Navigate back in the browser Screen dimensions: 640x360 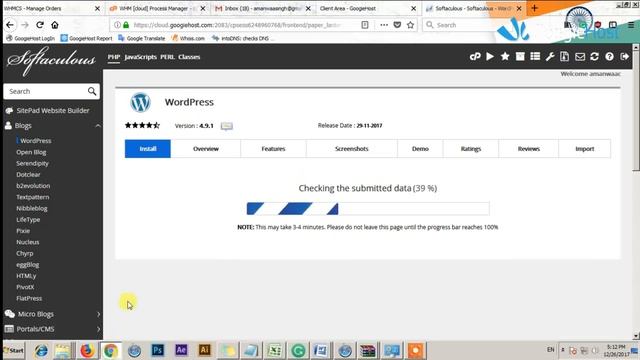(x=10, y=25)
